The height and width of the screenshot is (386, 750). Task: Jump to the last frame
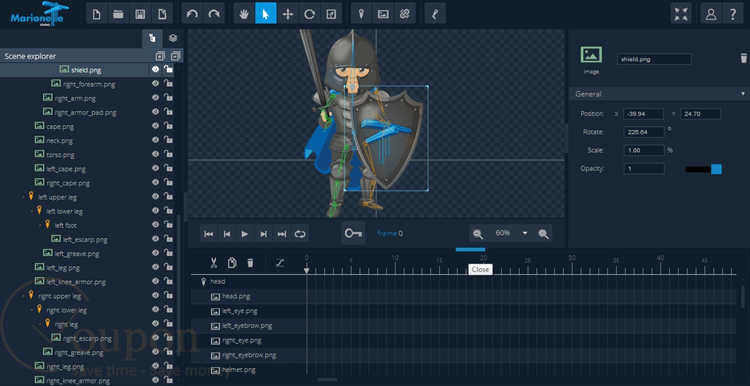(282, 234)
